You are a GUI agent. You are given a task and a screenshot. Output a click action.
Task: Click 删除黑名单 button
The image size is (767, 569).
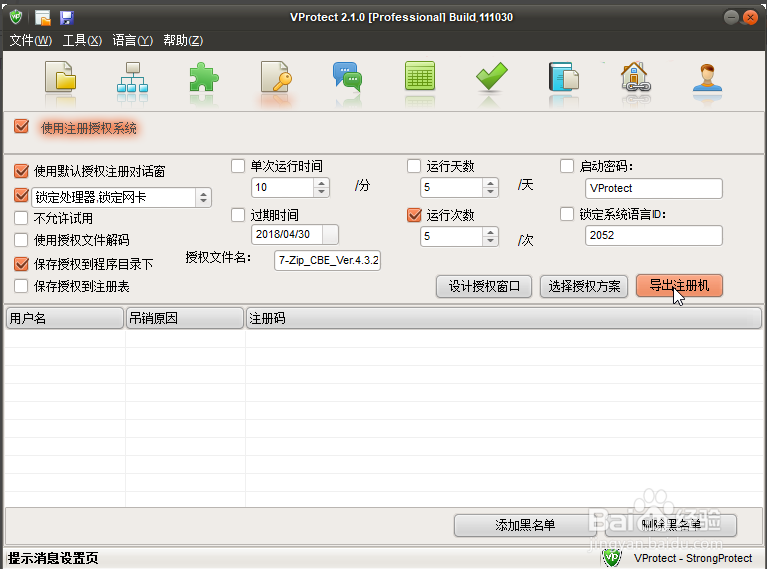click(x=671, y=525)
